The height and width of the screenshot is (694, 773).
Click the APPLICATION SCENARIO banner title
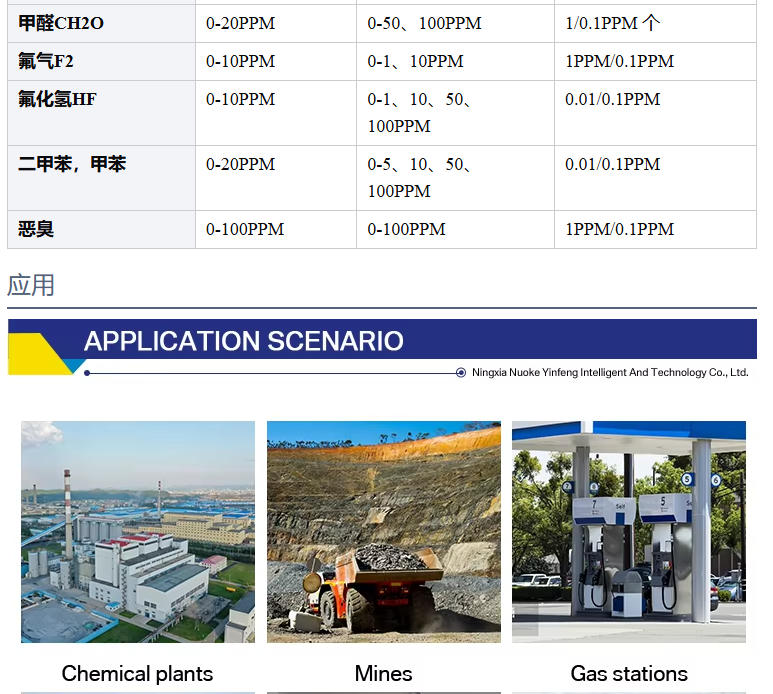243,341
